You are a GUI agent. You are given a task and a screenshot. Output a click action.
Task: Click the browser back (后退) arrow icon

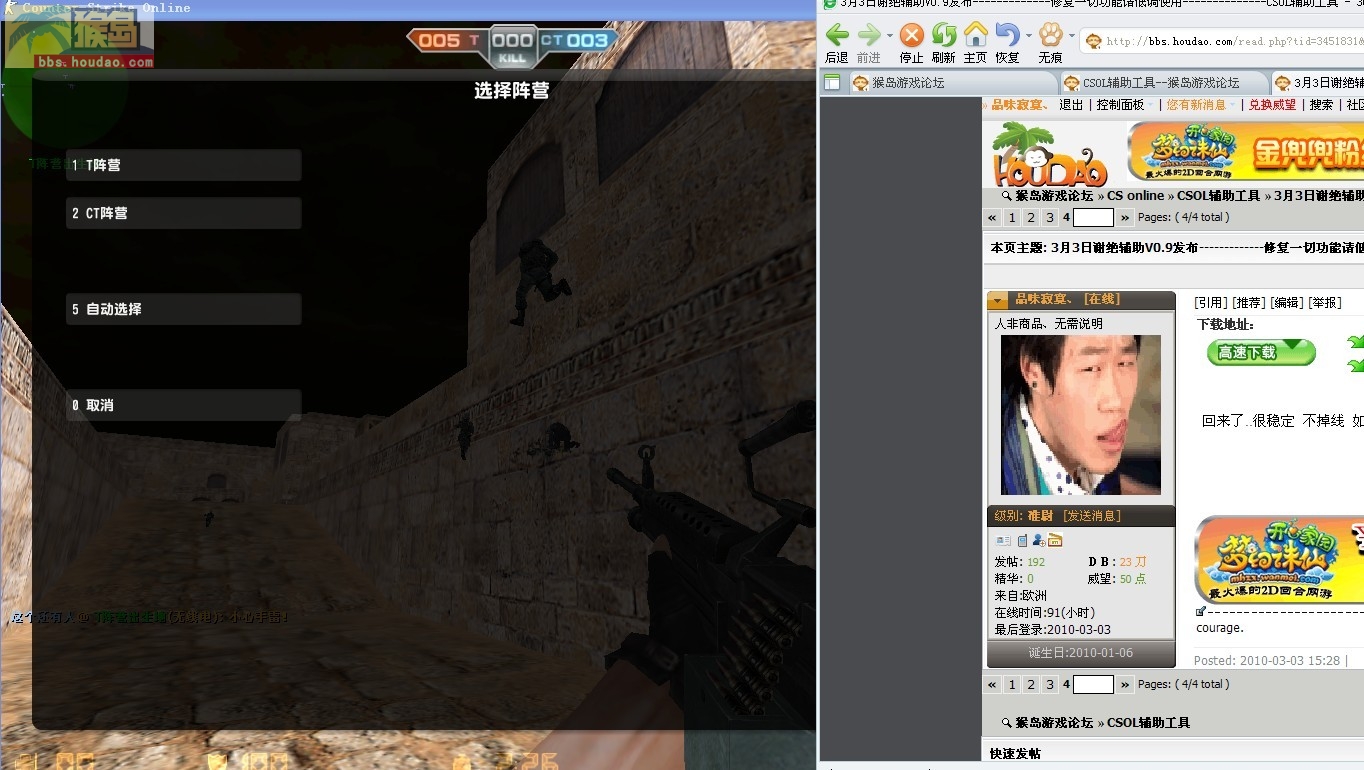pyautogui.click(x=837, y=36)
